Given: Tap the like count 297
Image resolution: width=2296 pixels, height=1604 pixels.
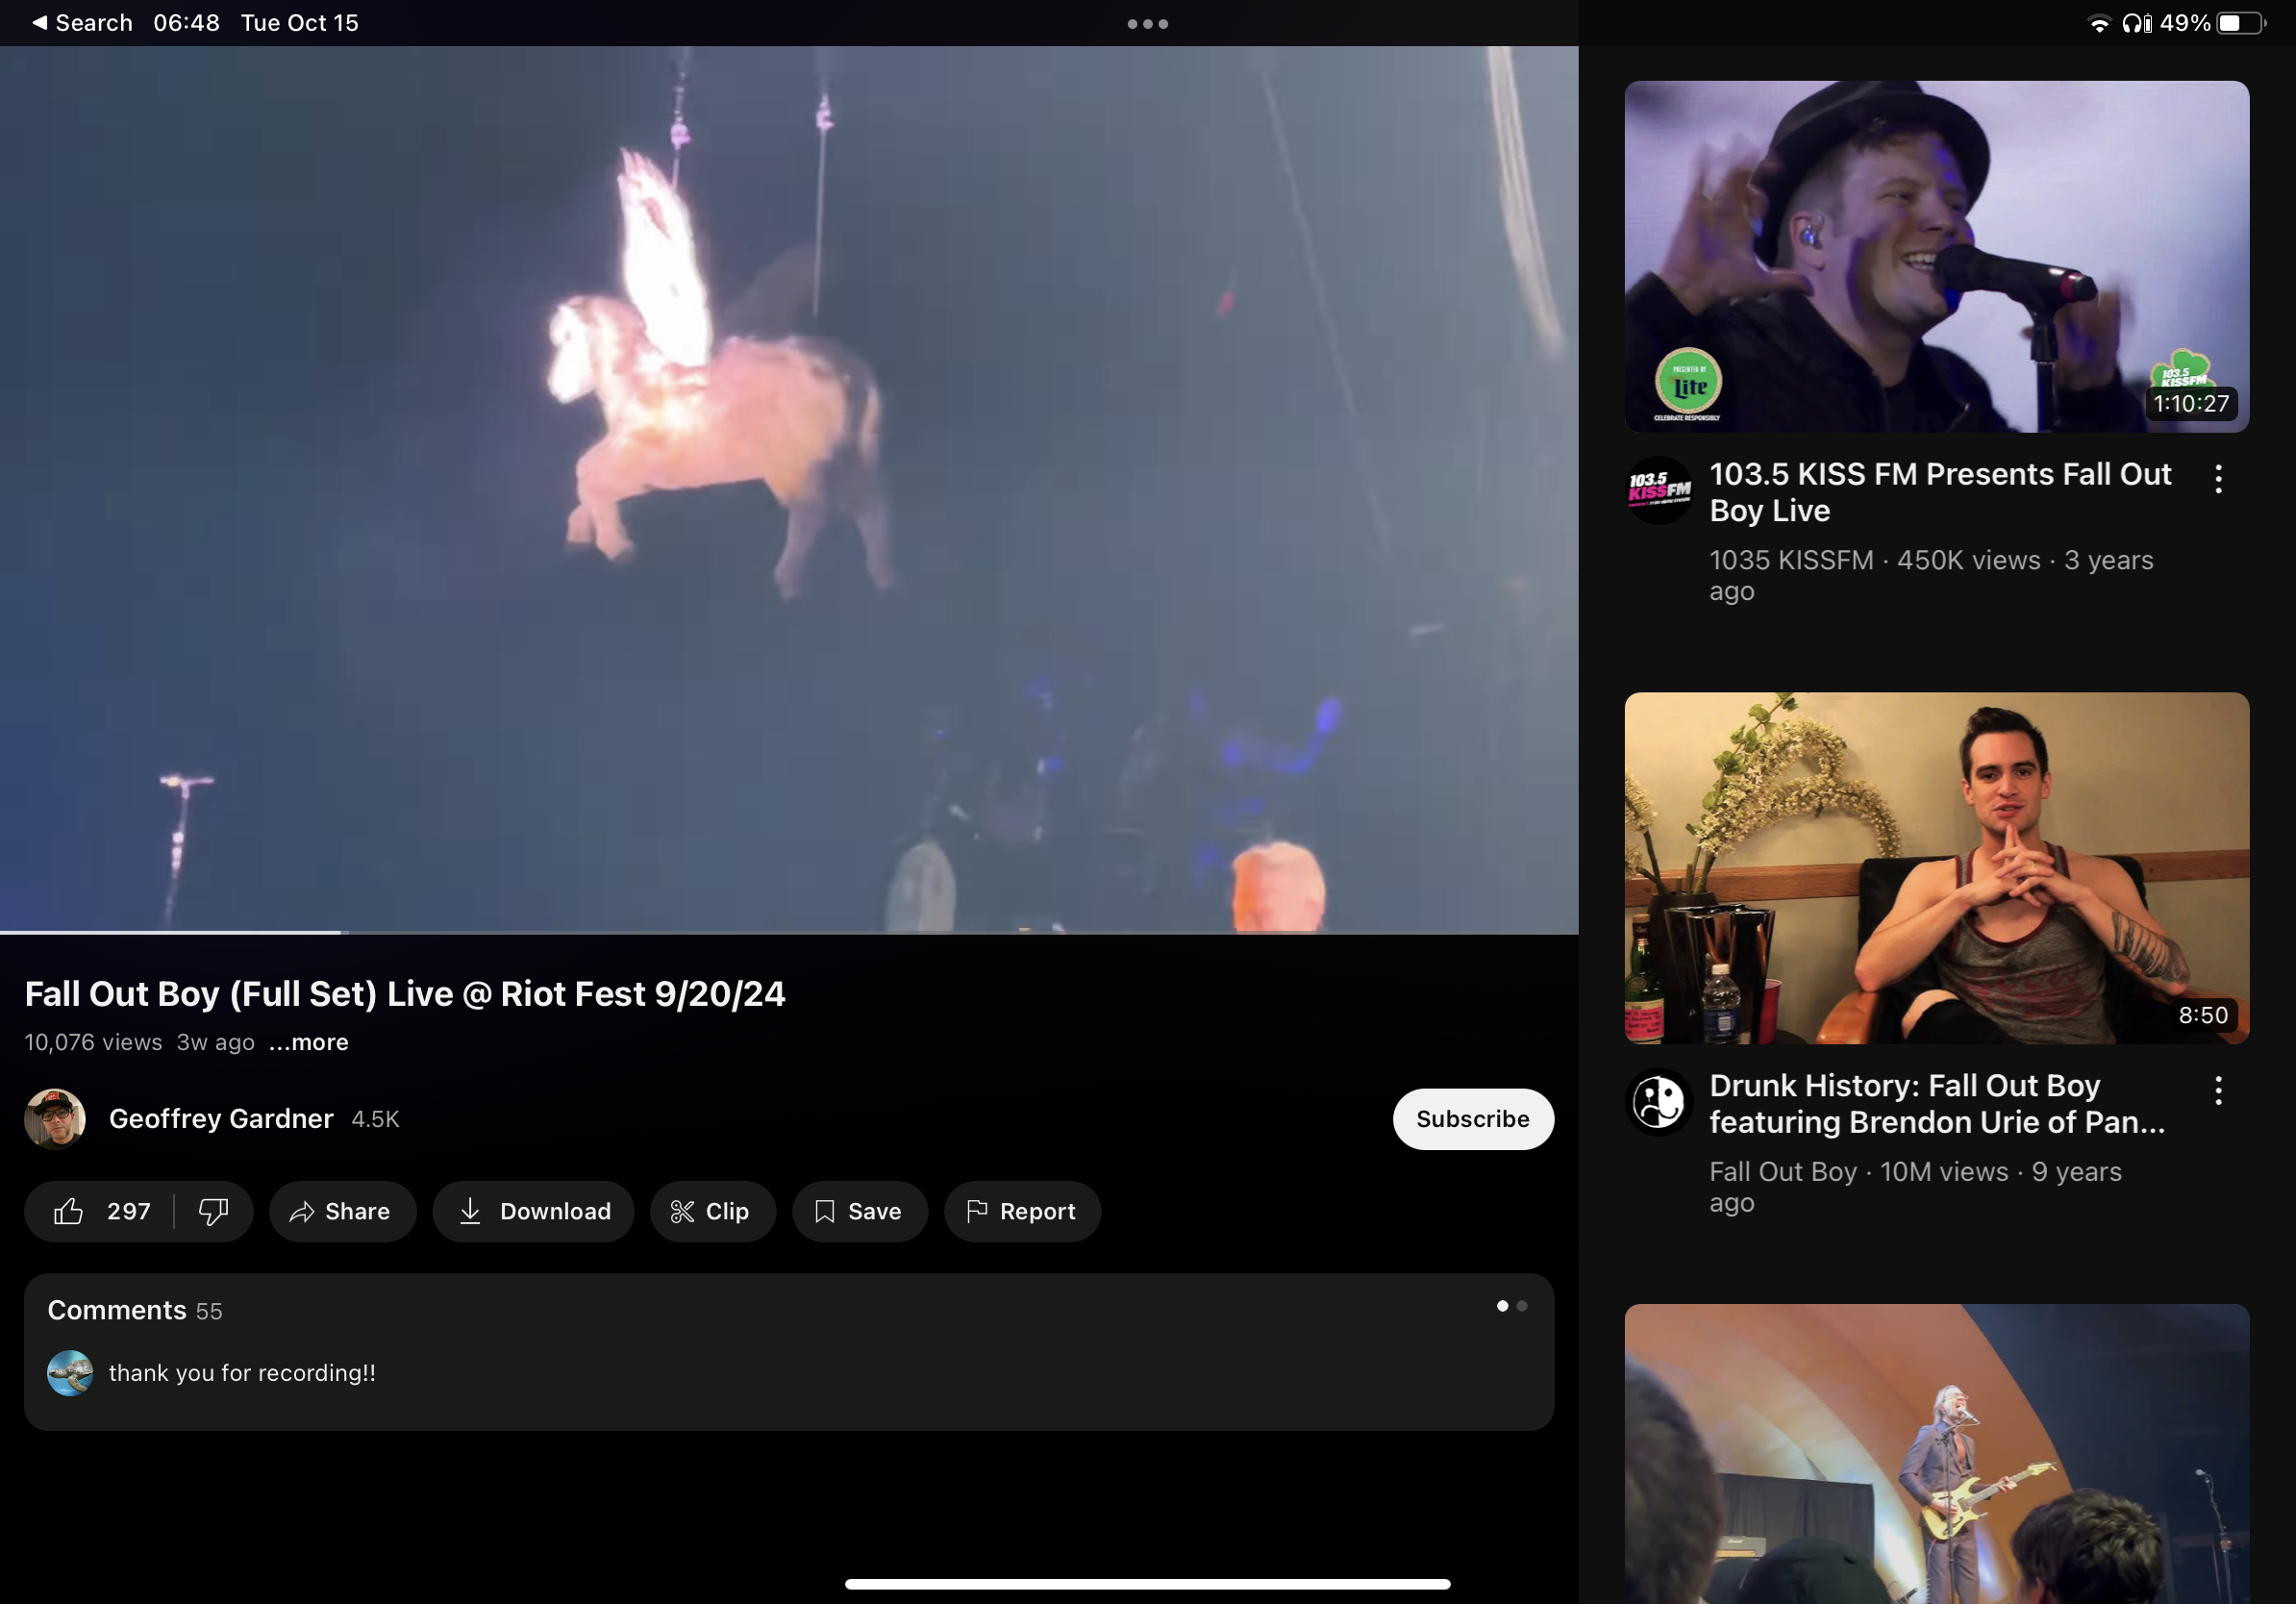Looking at the screenshot, I should point(129,1211).
